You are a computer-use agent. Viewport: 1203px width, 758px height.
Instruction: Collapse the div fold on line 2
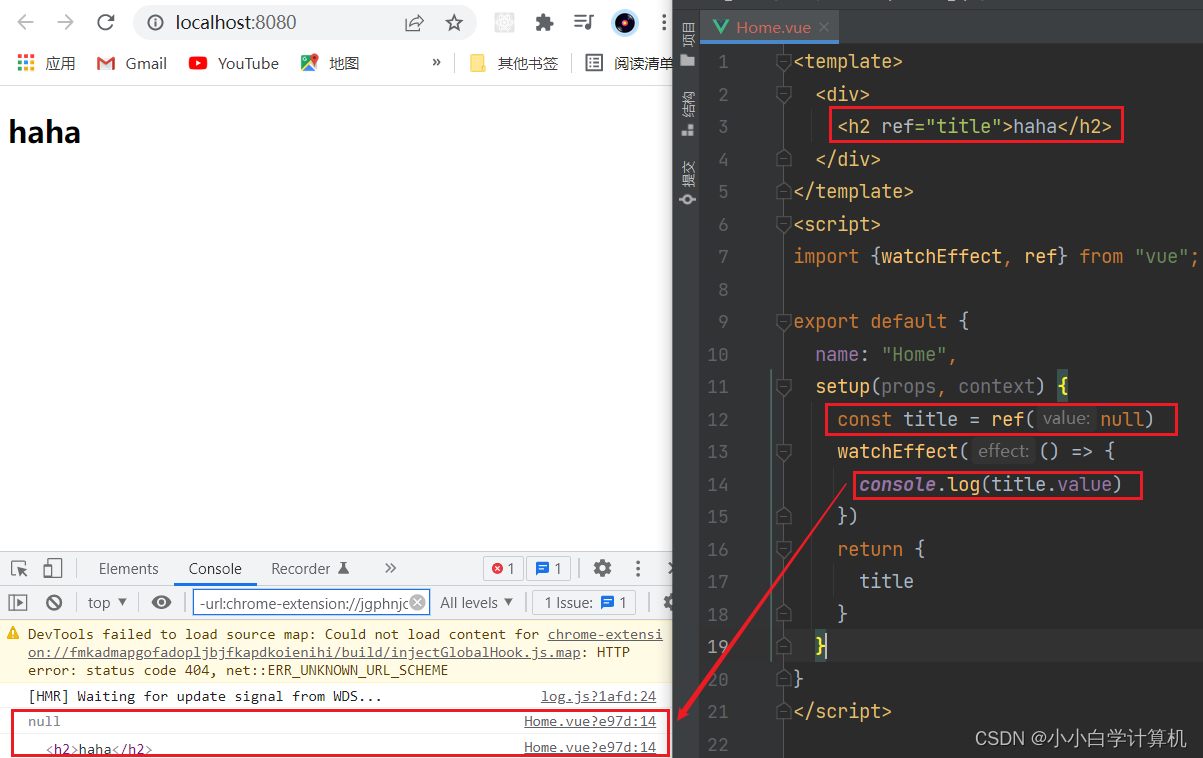click(785, 94)
